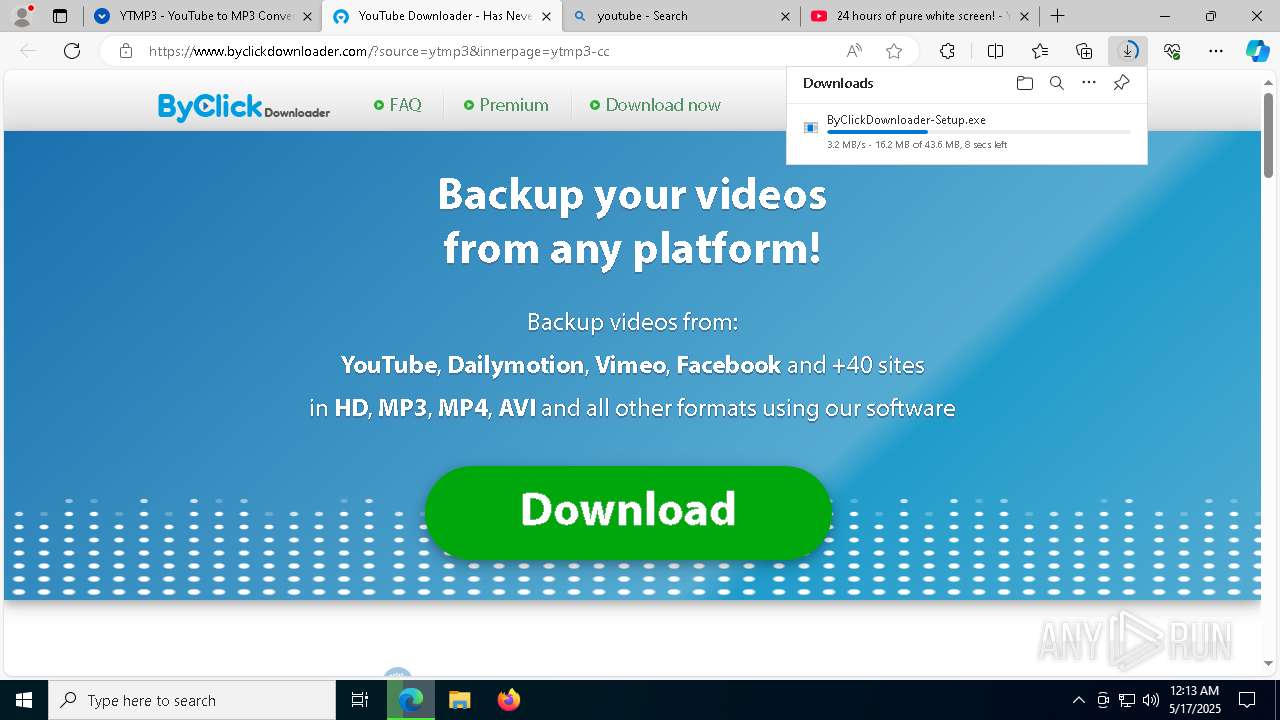This screenshot has width=1280, height=720.
Task: Open the downloads folder icon
Action: pyautogui.click(x=1024, y=83)
